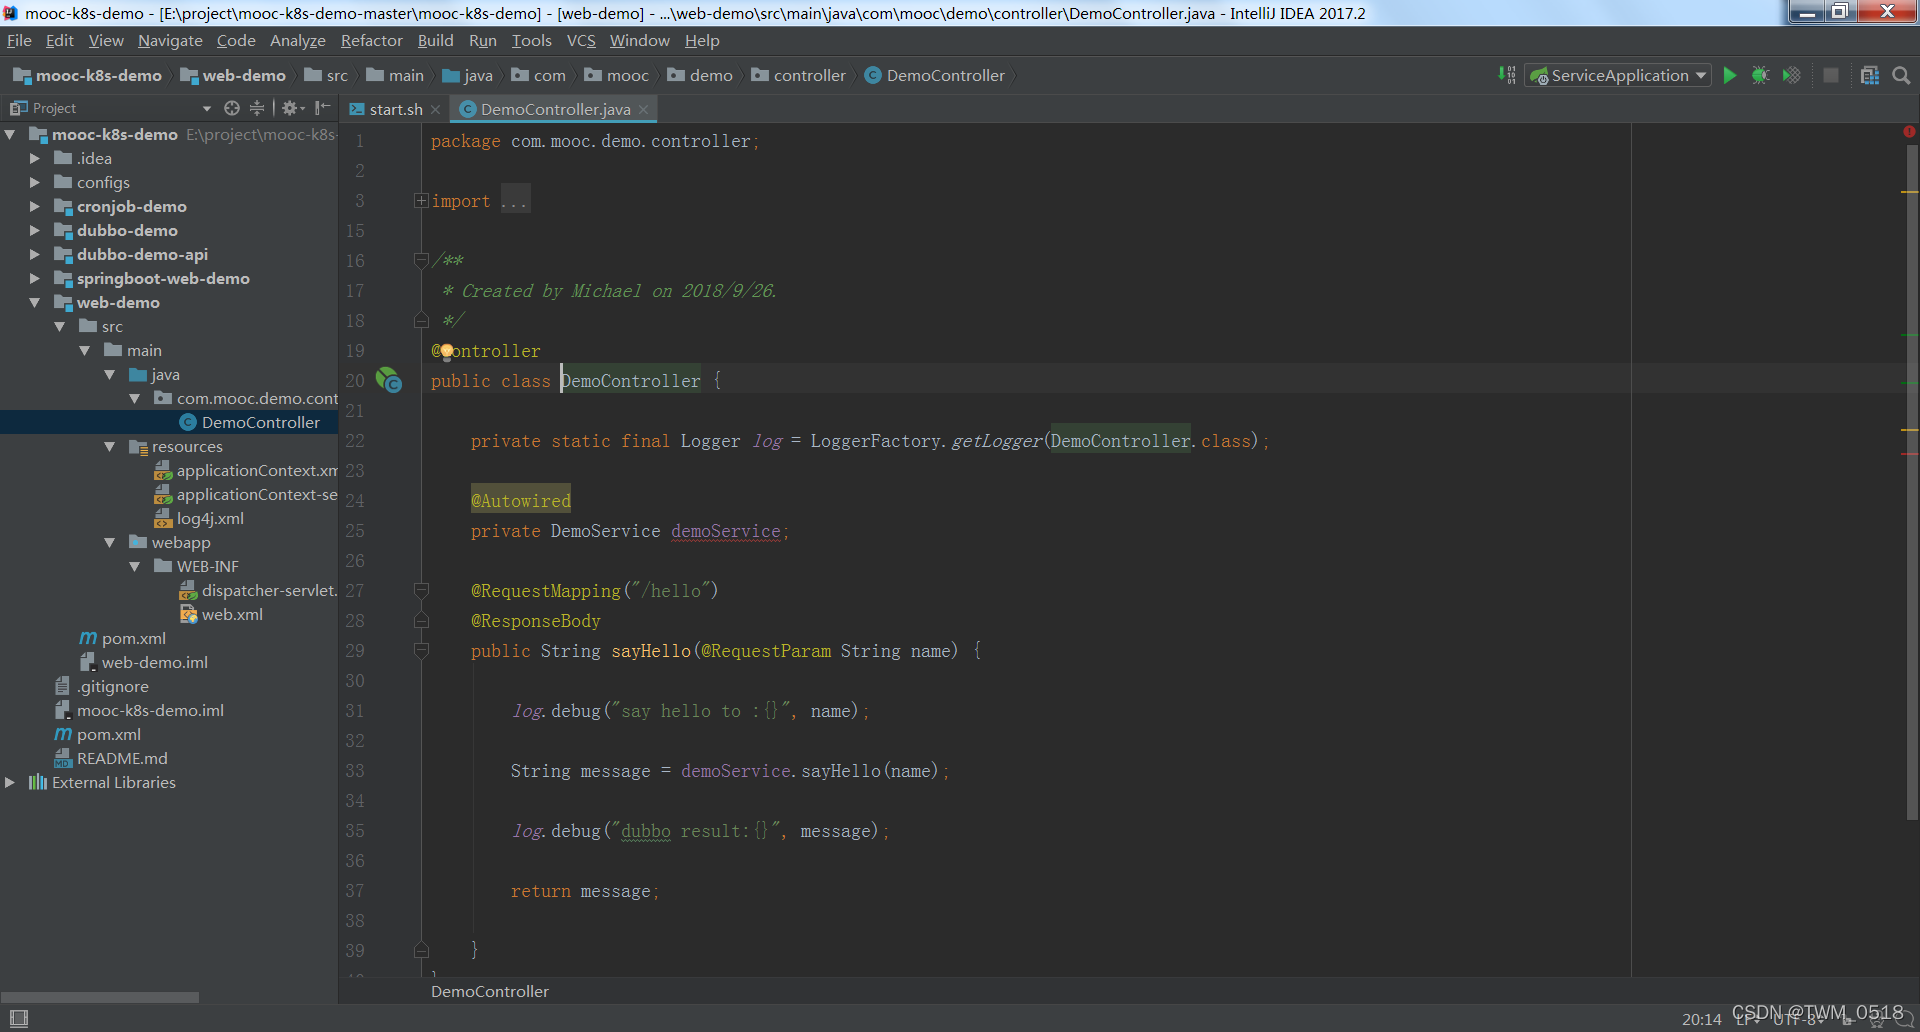This screenshot has height=1032, width=1920.
Task: Expand External Libraries node
Action: tap(10, 782)
